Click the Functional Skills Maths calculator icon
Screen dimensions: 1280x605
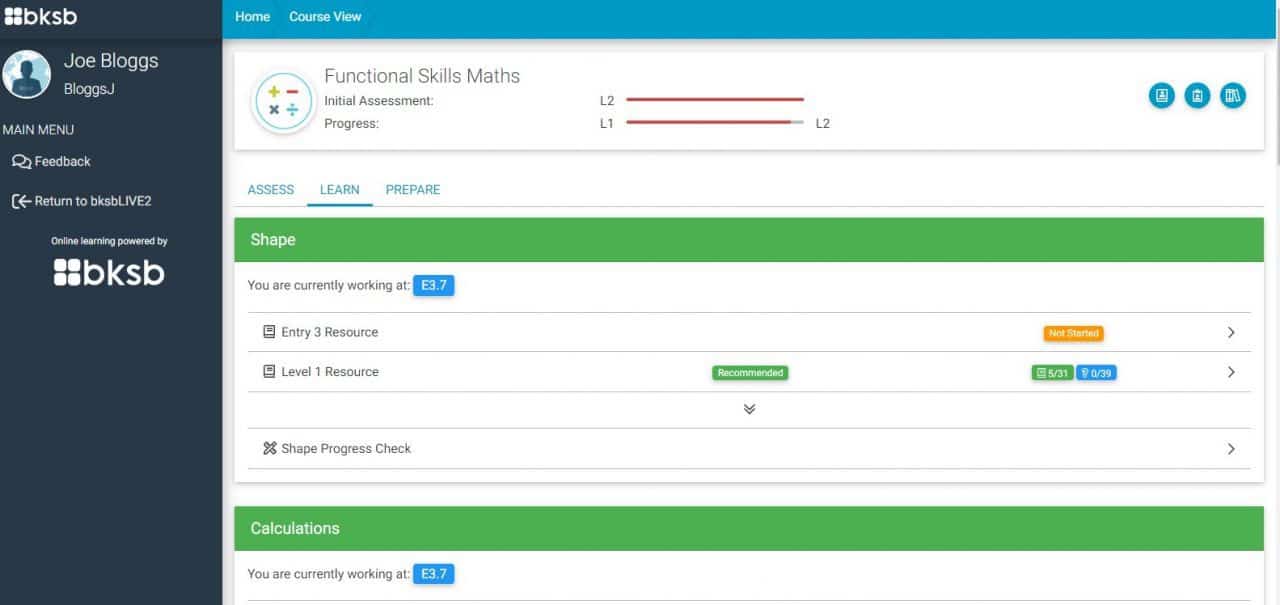coord(283,100)
